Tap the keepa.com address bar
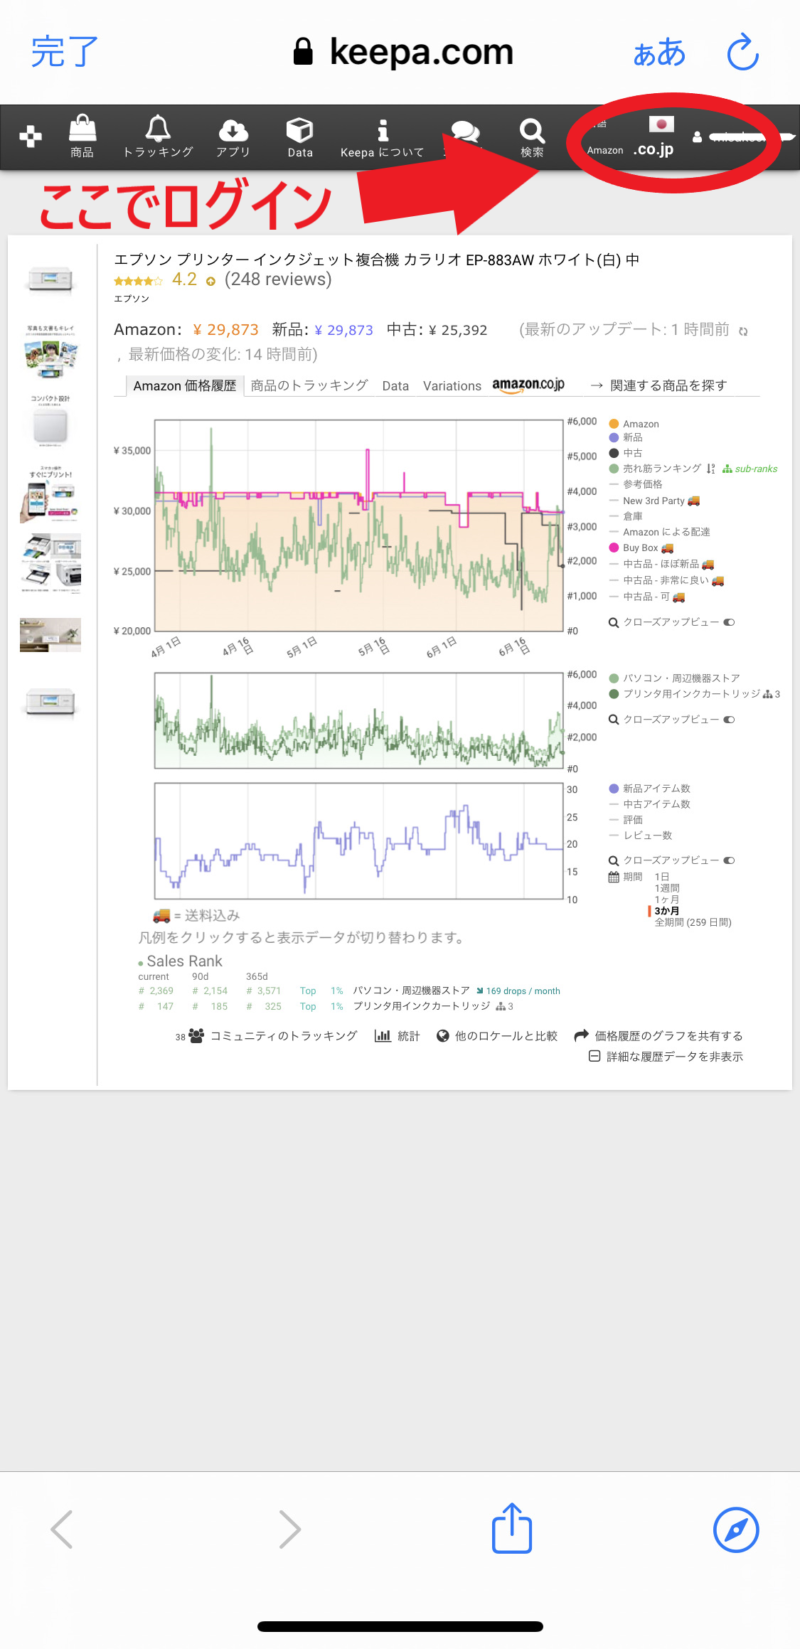This screenshot has width=800, height=1649. coord(402,52)
